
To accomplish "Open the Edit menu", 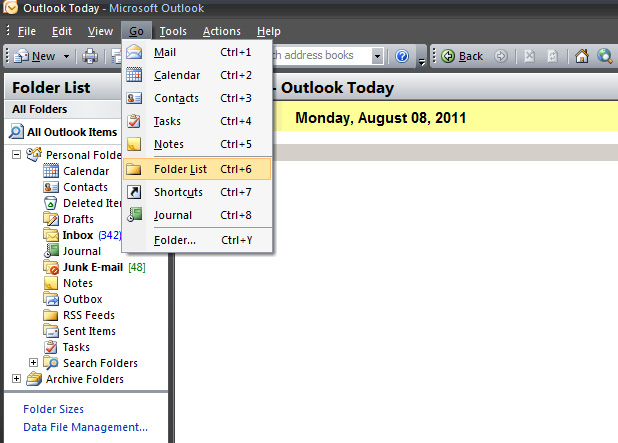I will tap(62, 31).
